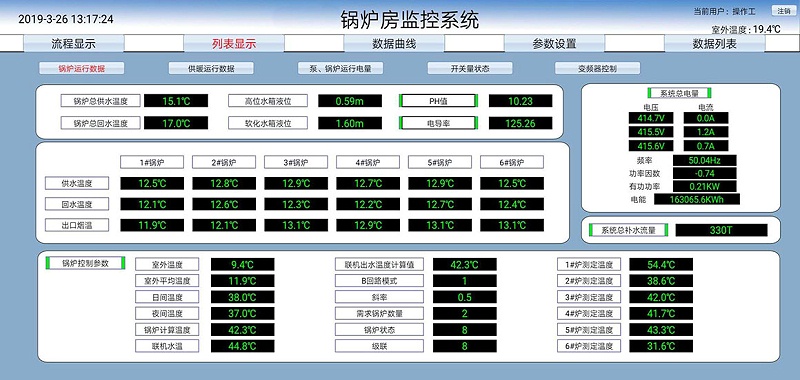This screenshot has height=380, width=800.
Task: Click the 1#锅炉 column header
Action: tap(152, 162)
